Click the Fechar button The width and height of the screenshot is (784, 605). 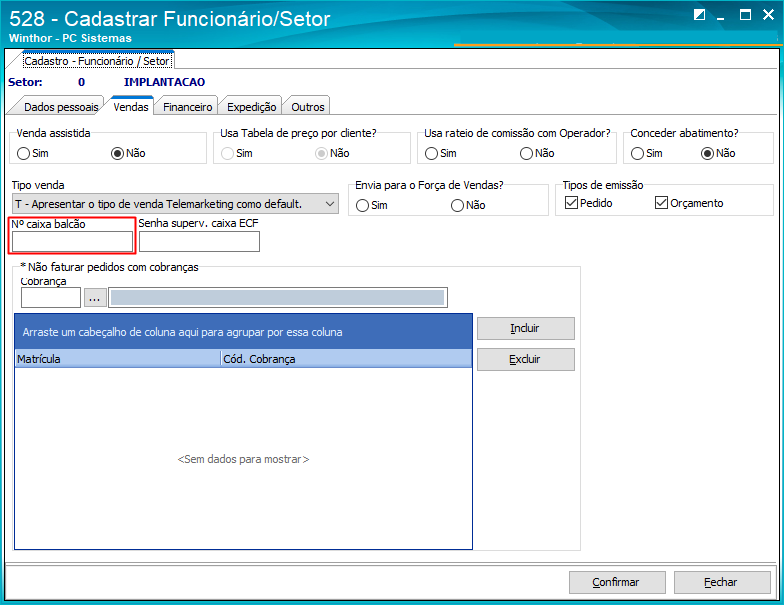(722, 582)
